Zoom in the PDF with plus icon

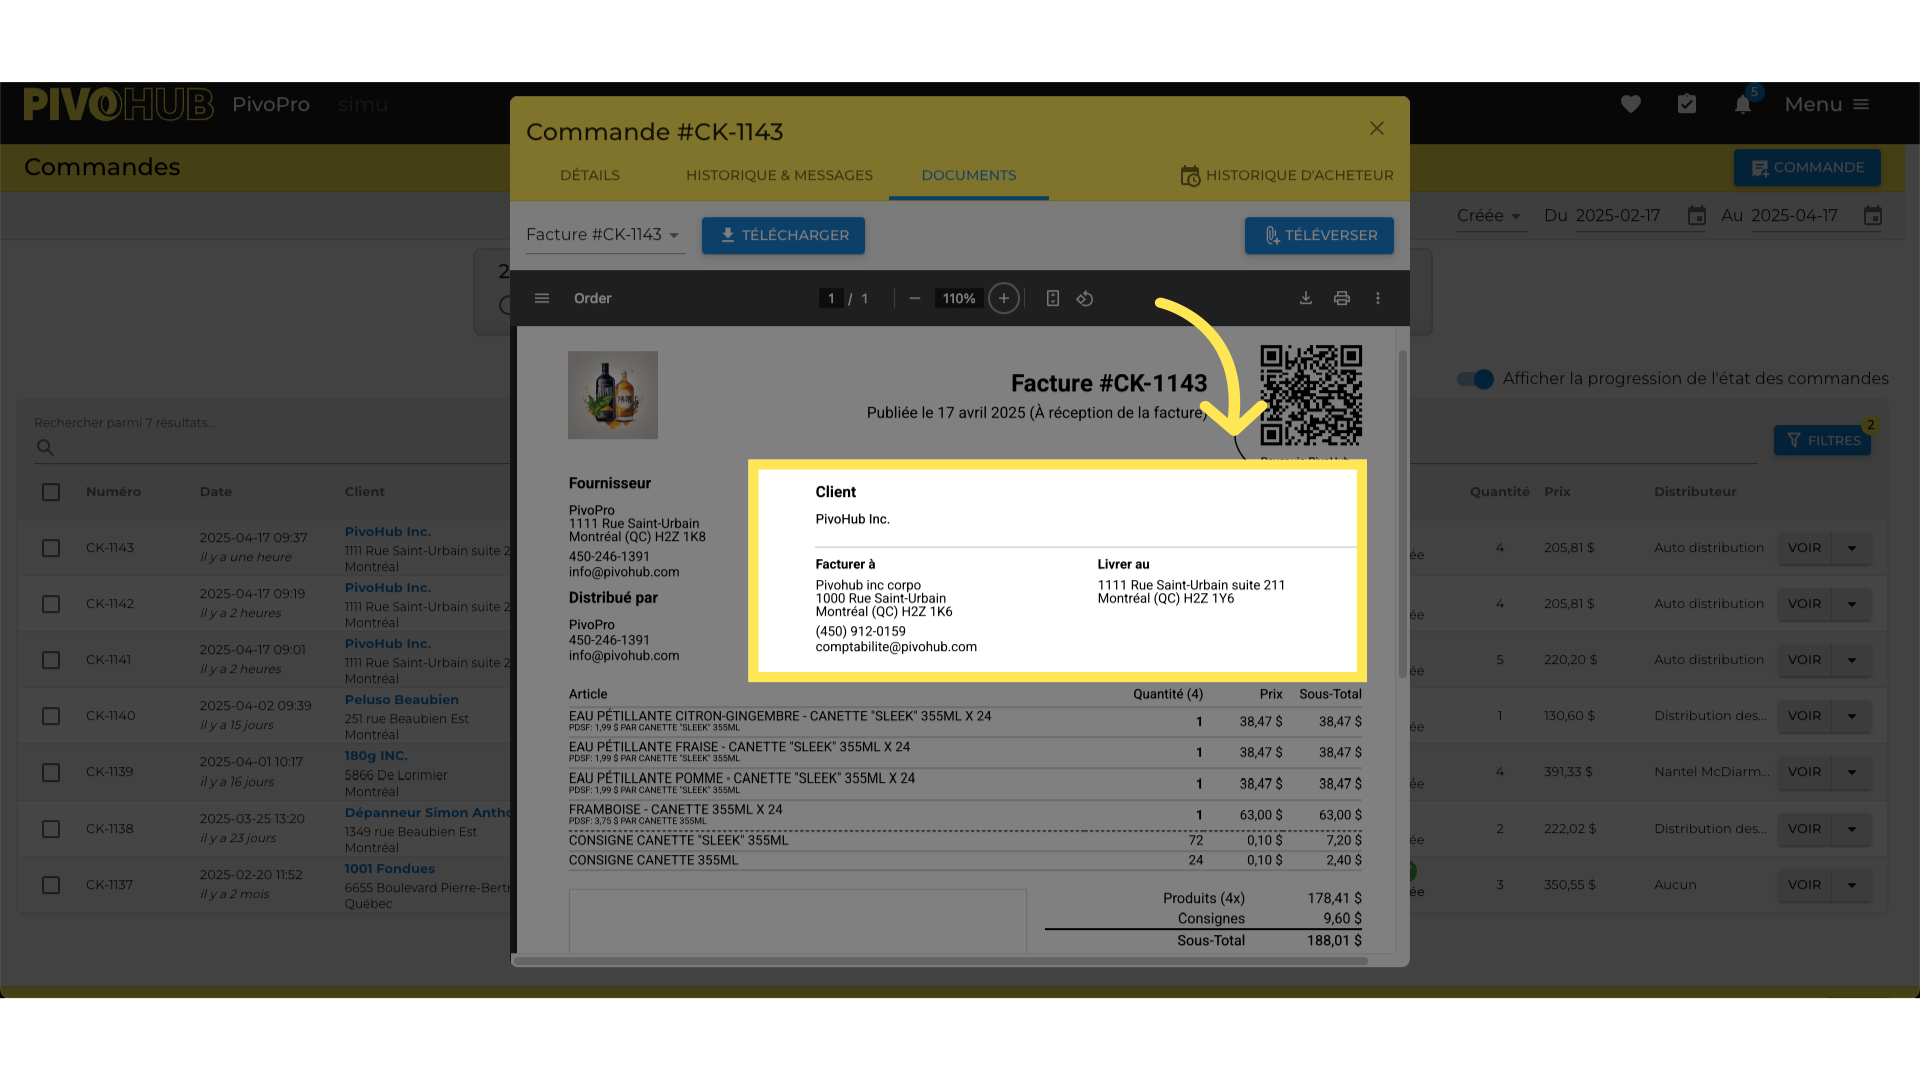tap(1004, 298)
